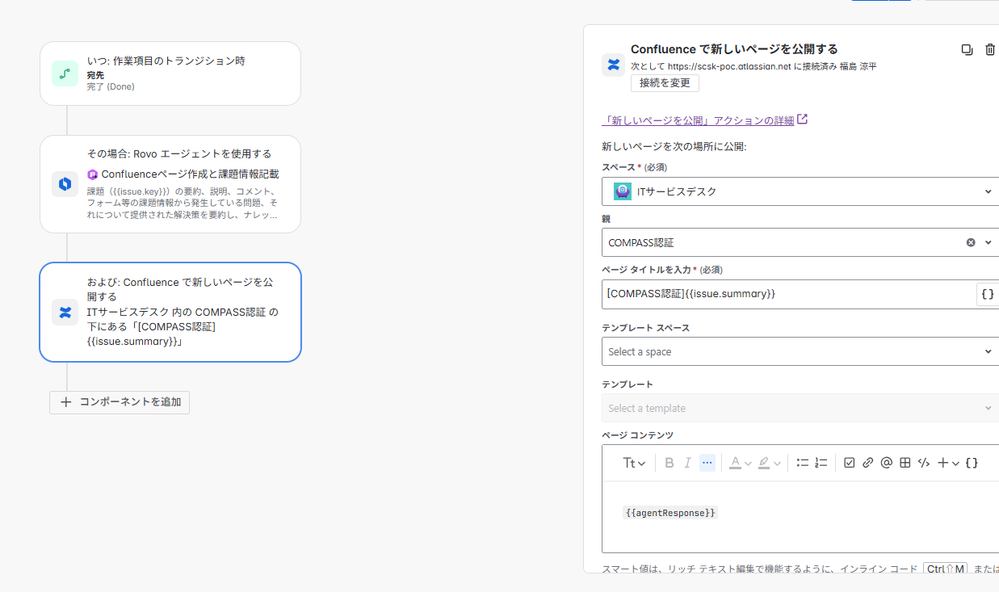This screenshot has height=592, width=999.
Task: Insert an @ mention
Action: (886, 463)
